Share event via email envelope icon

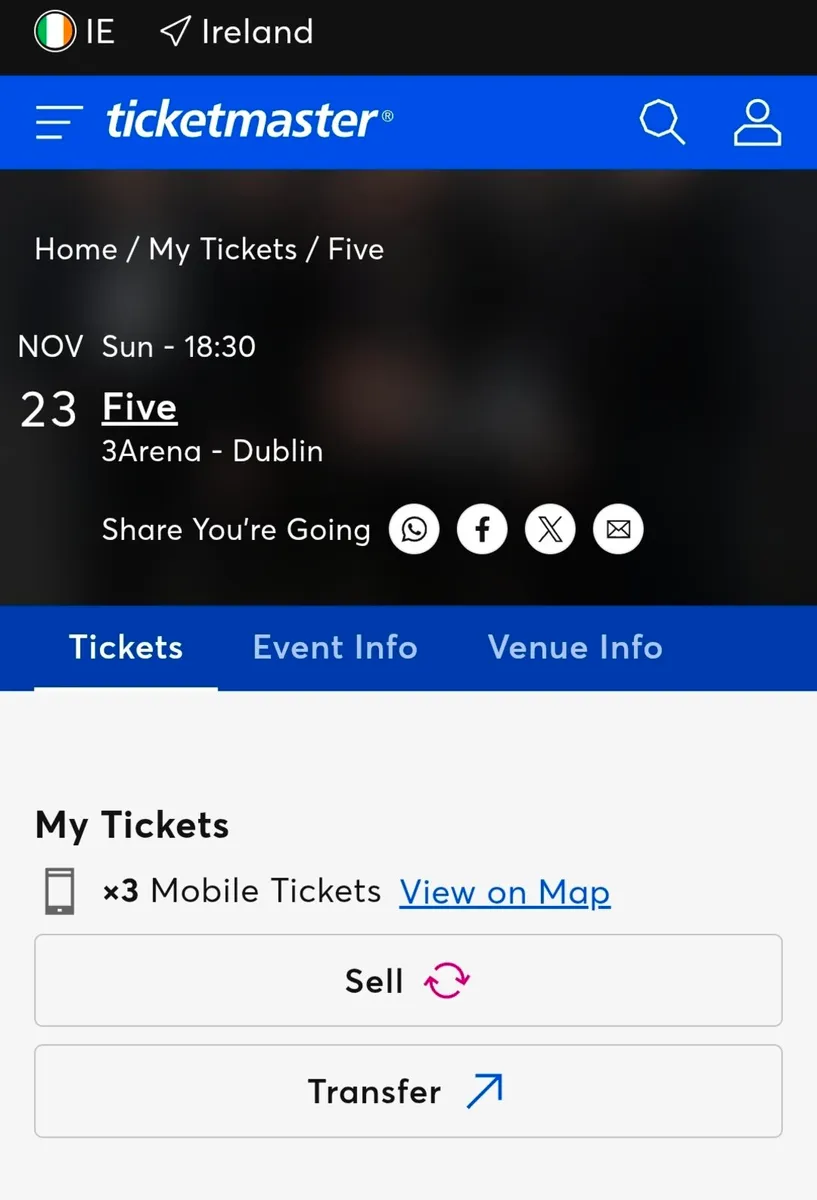tap(618, 530)
